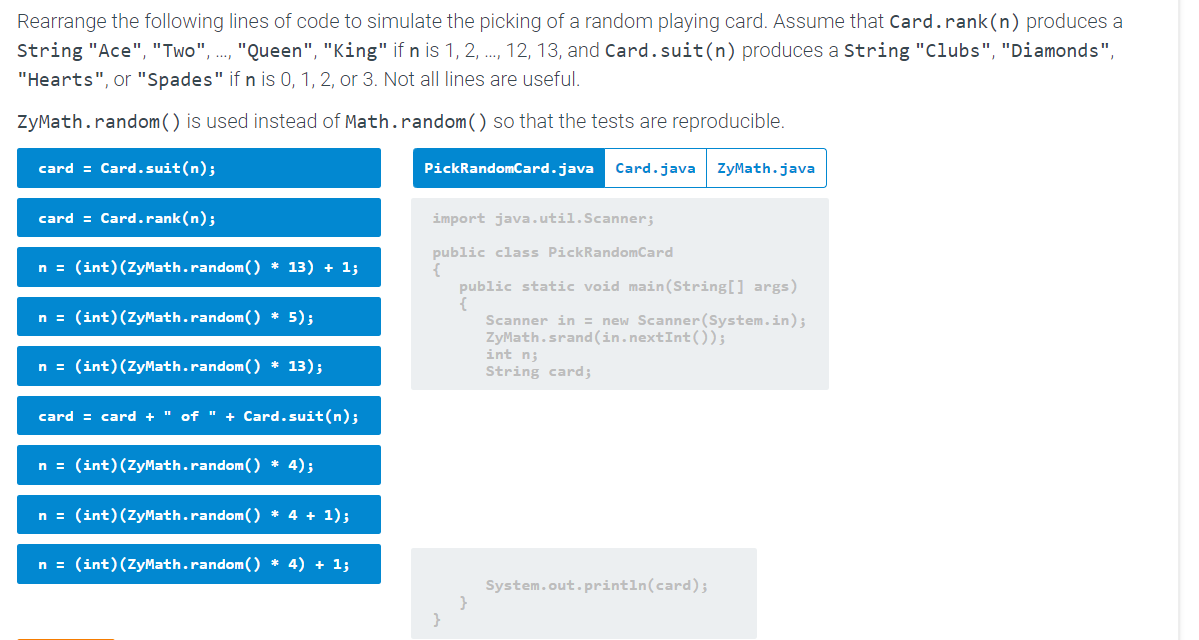
Task: Select the 'card = Card.rank(n);' code block
Action: (199, 217)
